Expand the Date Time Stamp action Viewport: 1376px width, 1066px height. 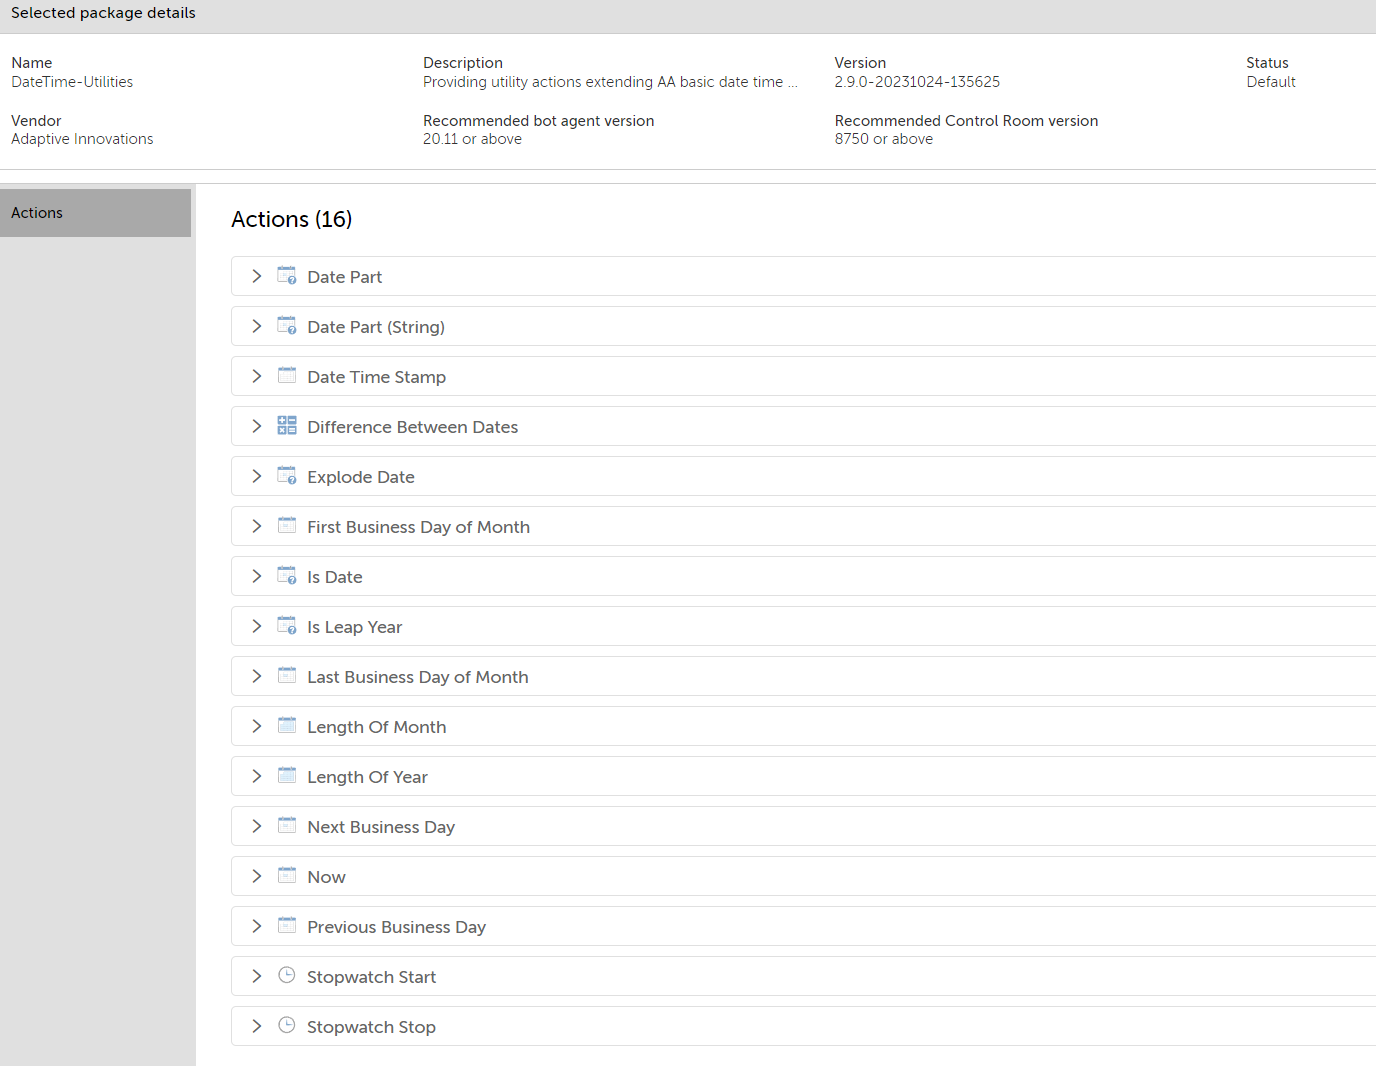click(257, 376)
